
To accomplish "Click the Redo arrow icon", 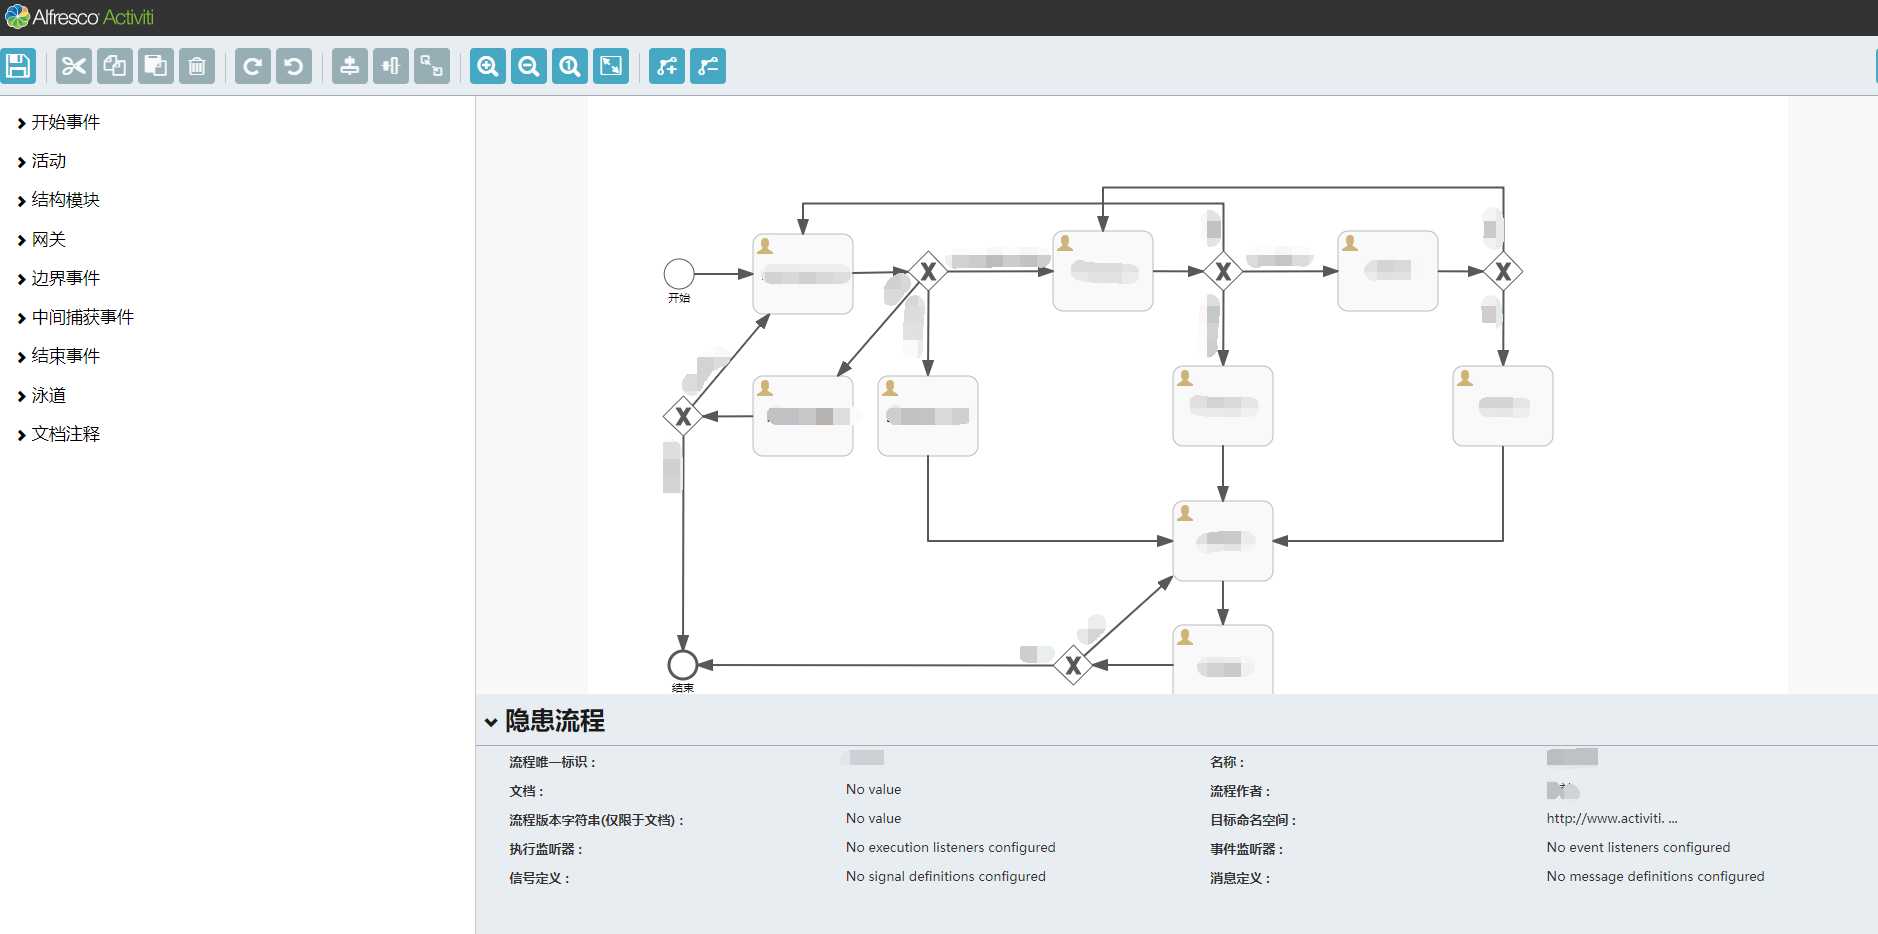I will point(253,67).
